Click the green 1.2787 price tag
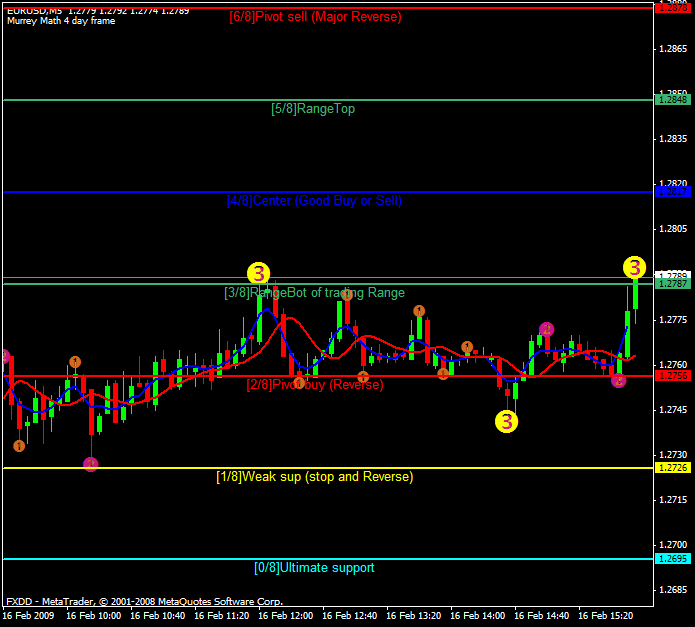 (x=673, y=284)
